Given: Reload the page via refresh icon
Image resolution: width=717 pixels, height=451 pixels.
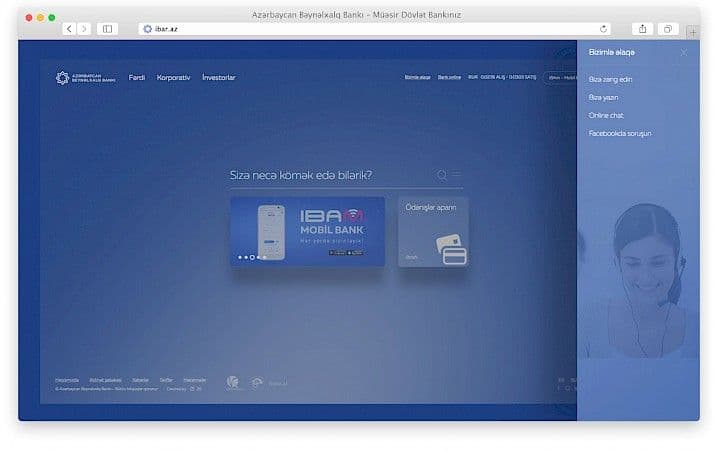Looking at the screenshot, I should (603, 29).
